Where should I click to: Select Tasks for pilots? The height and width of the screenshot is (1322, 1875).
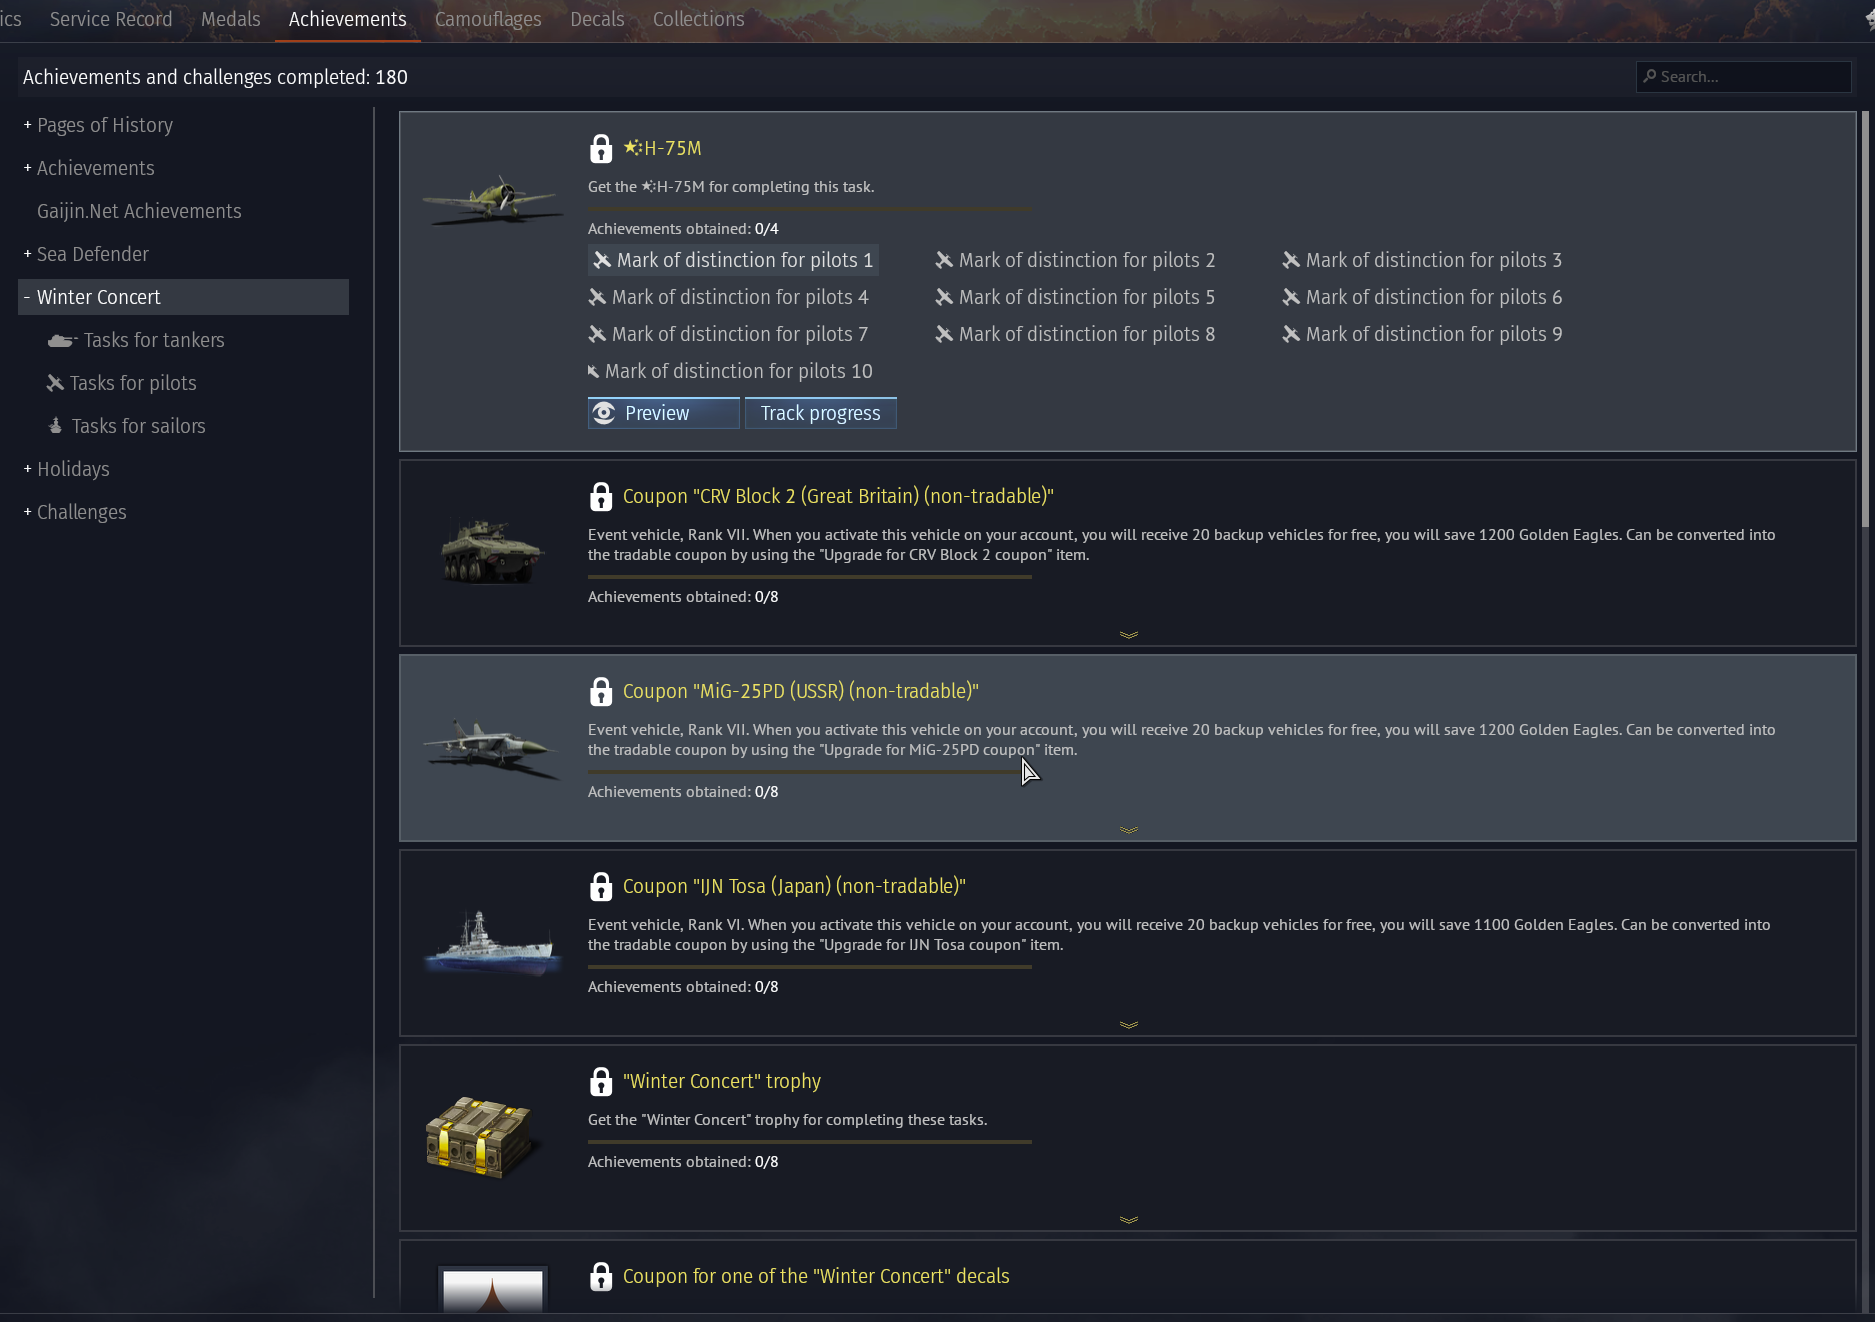[x=133, y=383]
